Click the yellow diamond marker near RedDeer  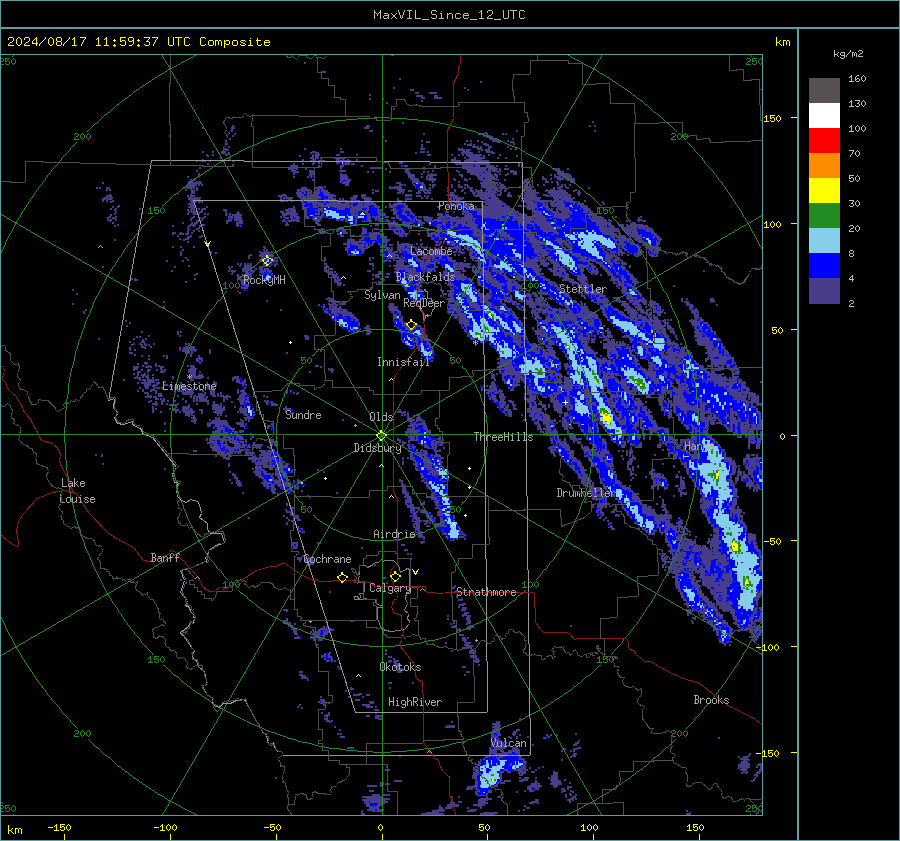click(x=411, y=325)
